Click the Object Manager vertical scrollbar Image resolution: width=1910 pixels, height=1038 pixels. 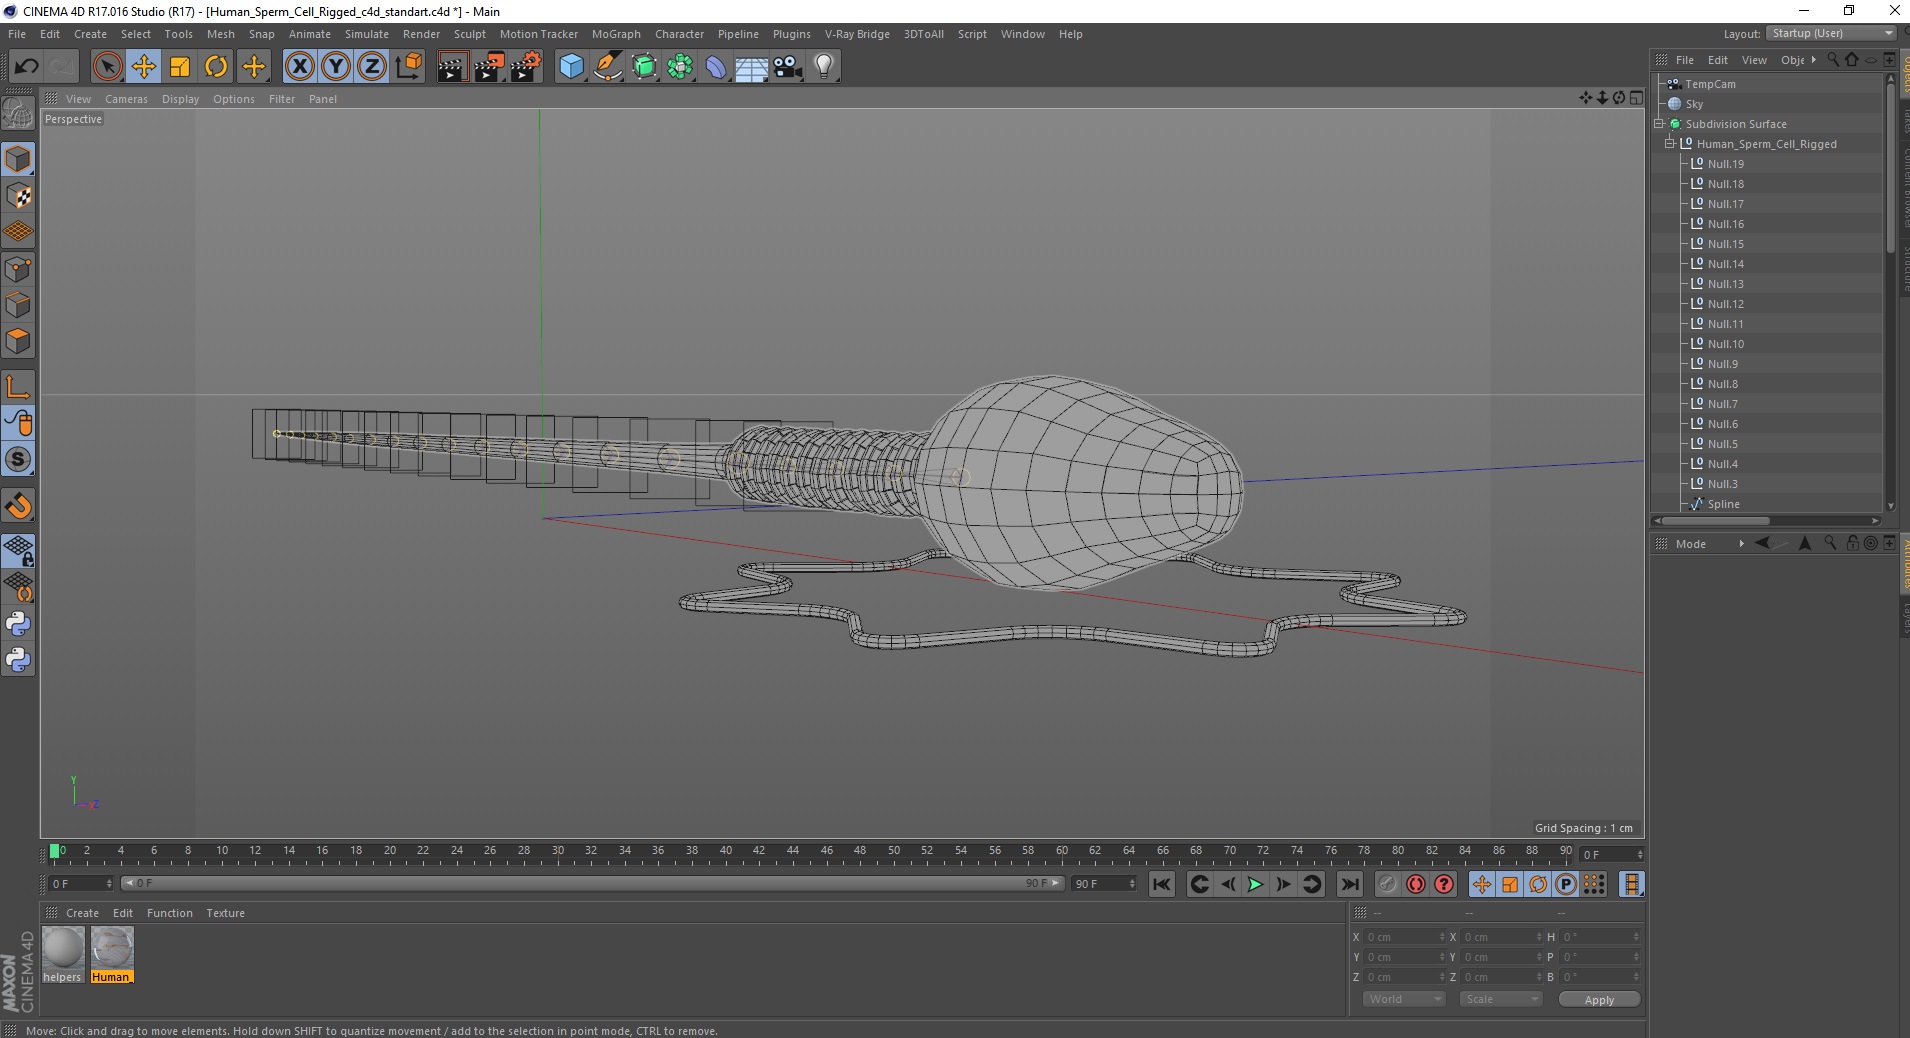pyautogui.click(x=1890, y=166)
